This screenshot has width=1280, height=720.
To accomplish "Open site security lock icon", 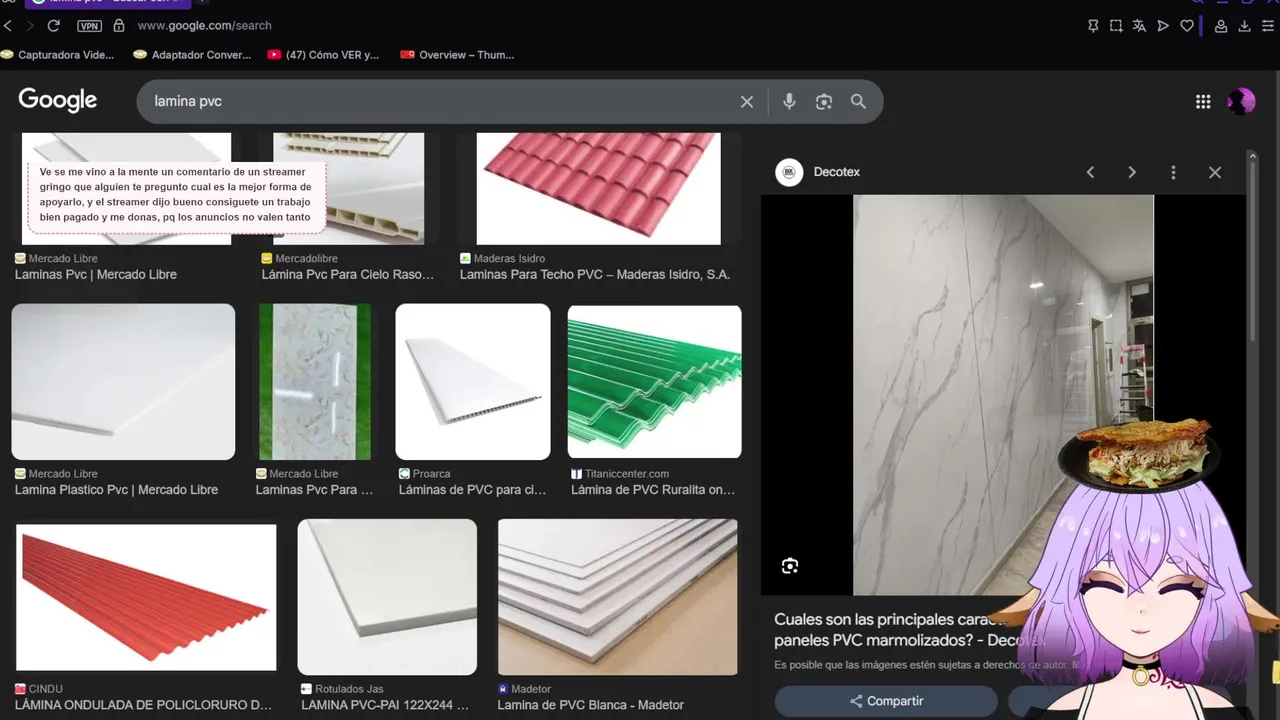I will [118, 25].
